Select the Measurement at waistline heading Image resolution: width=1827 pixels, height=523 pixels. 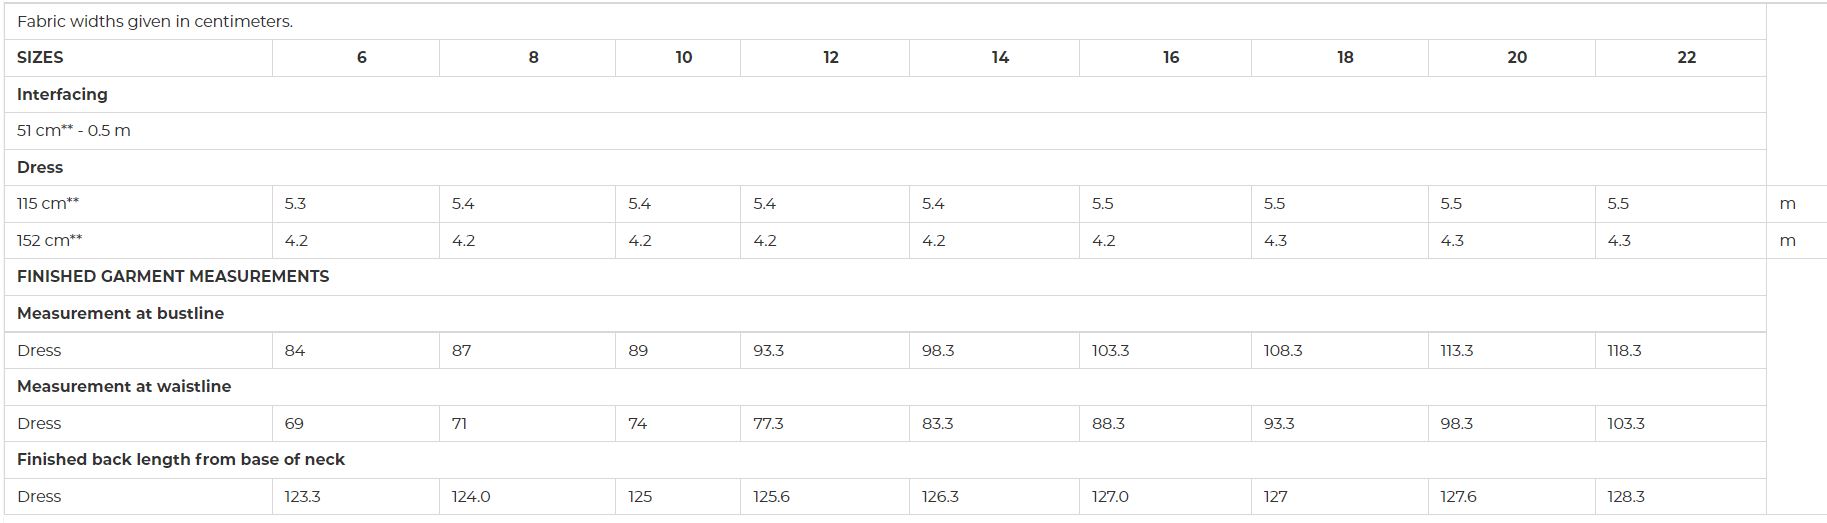coord(124,387)
